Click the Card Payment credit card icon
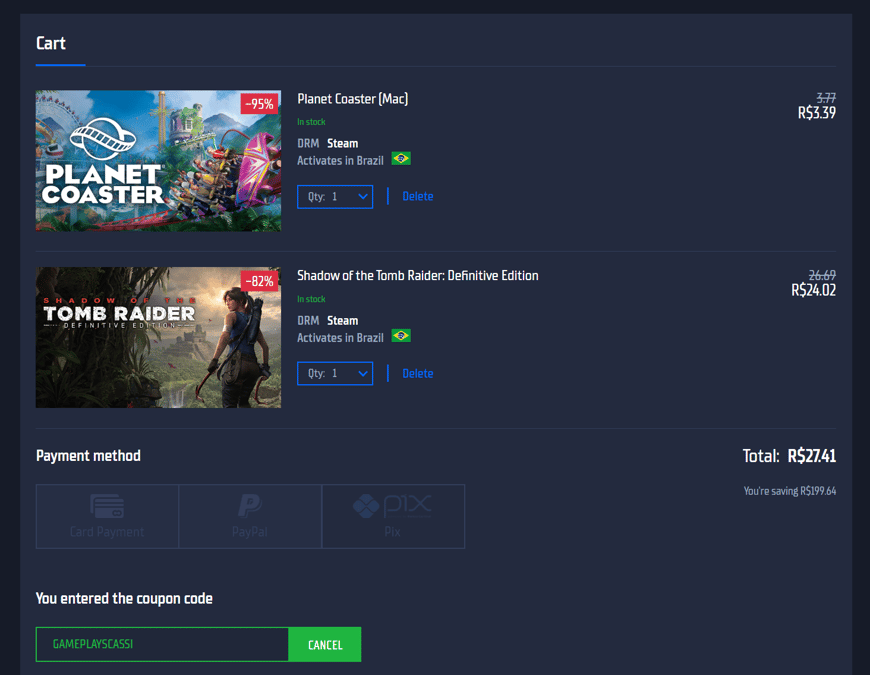Image resolution: width=870 pixels, height=675 pixels. click(107, 506)
